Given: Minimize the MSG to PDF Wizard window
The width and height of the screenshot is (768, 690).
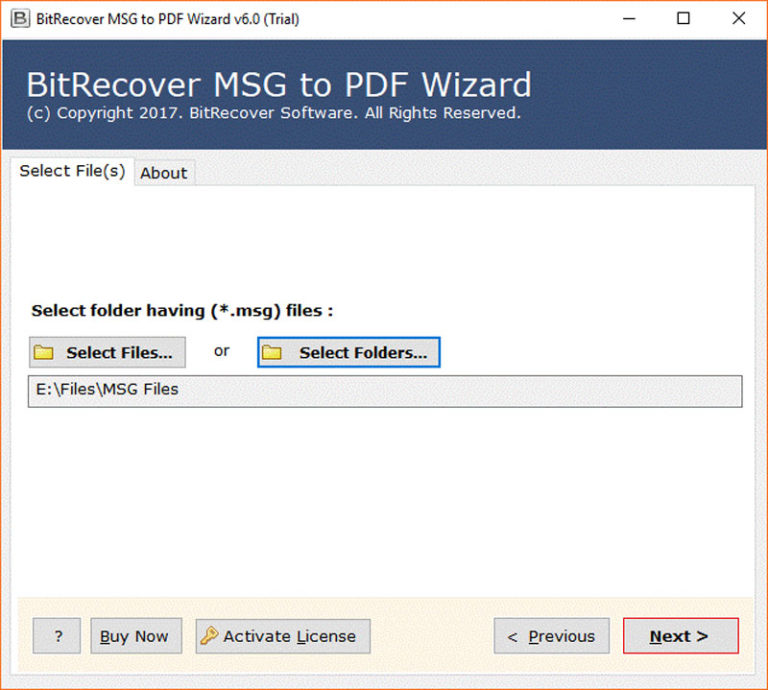Looking at the screenshot, I should 629,19.
